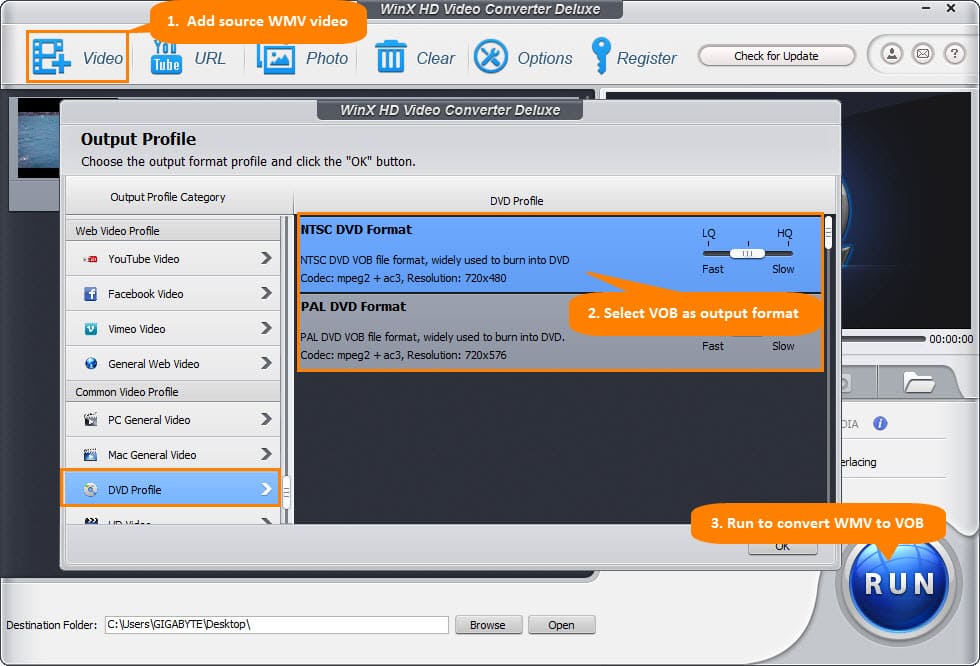Expand the DVD Profile category arrow
This screenshot has height=666, width=980.
click(x=266, y=489)
